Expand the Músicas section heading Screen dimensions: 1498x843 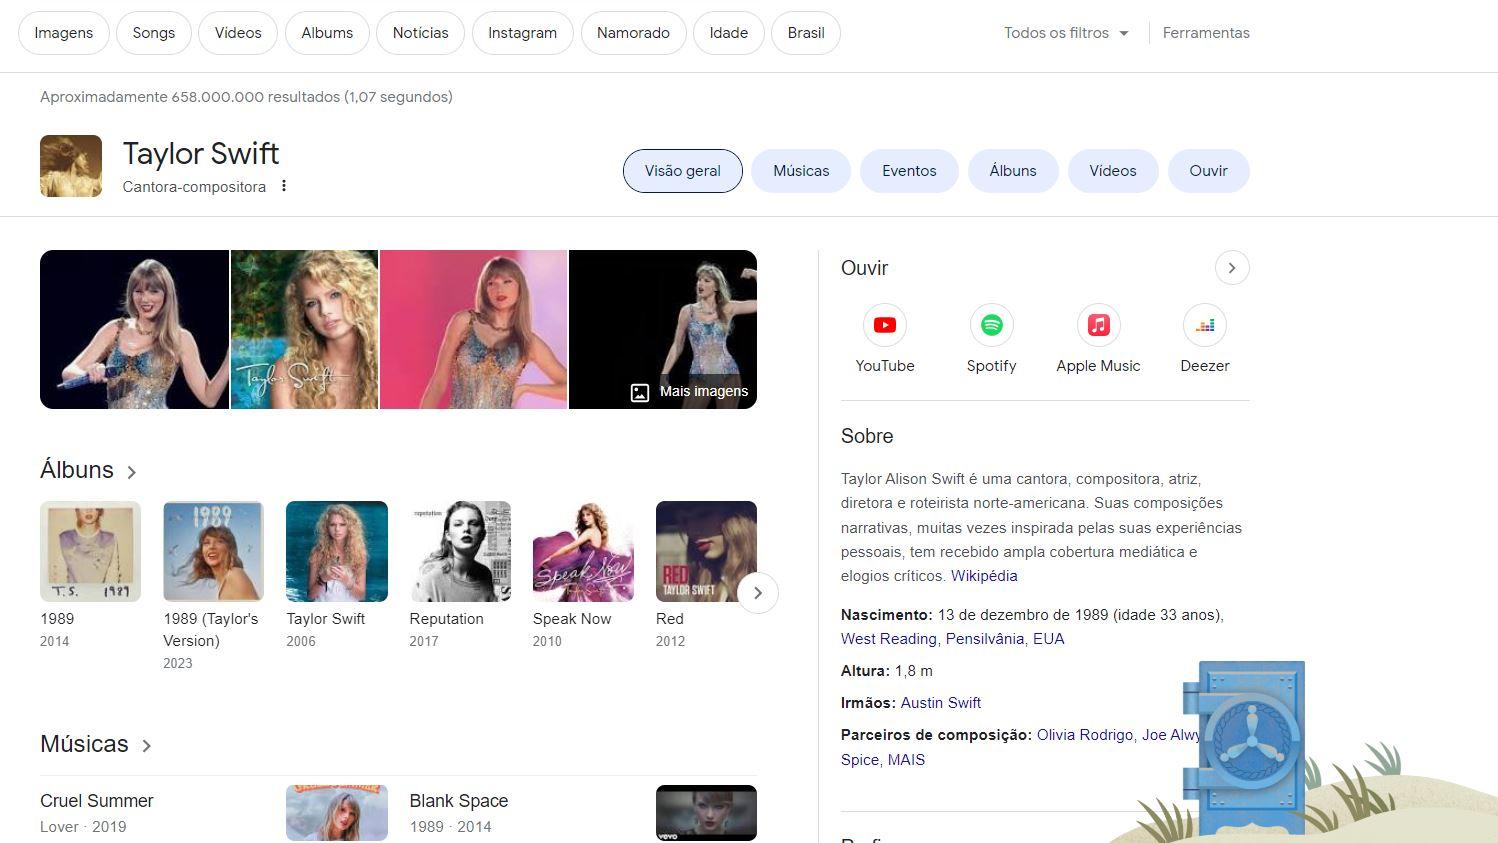pyautogui.click(x=96, y=744)
